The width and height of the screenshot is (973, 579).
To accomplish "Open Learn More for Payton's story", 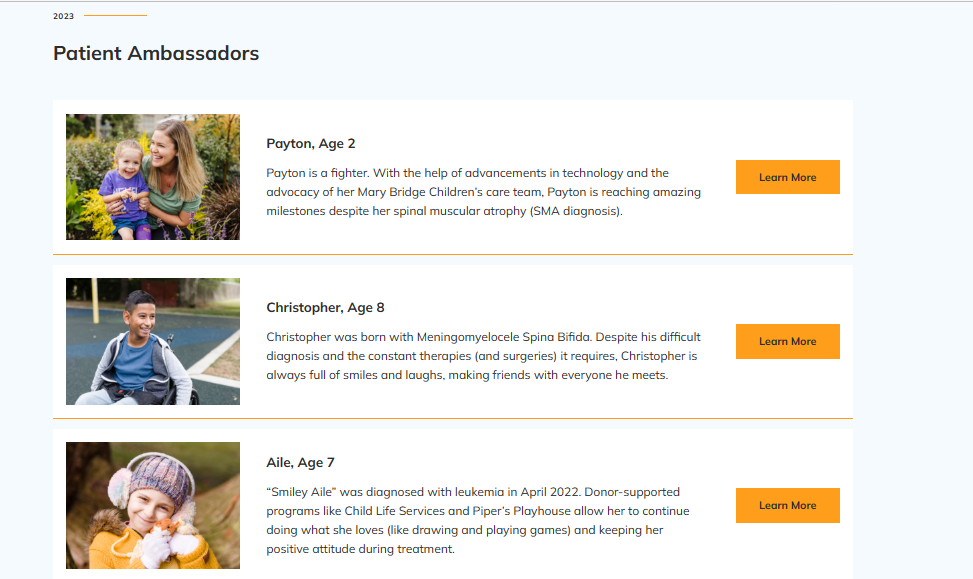I will pos(787,177).
